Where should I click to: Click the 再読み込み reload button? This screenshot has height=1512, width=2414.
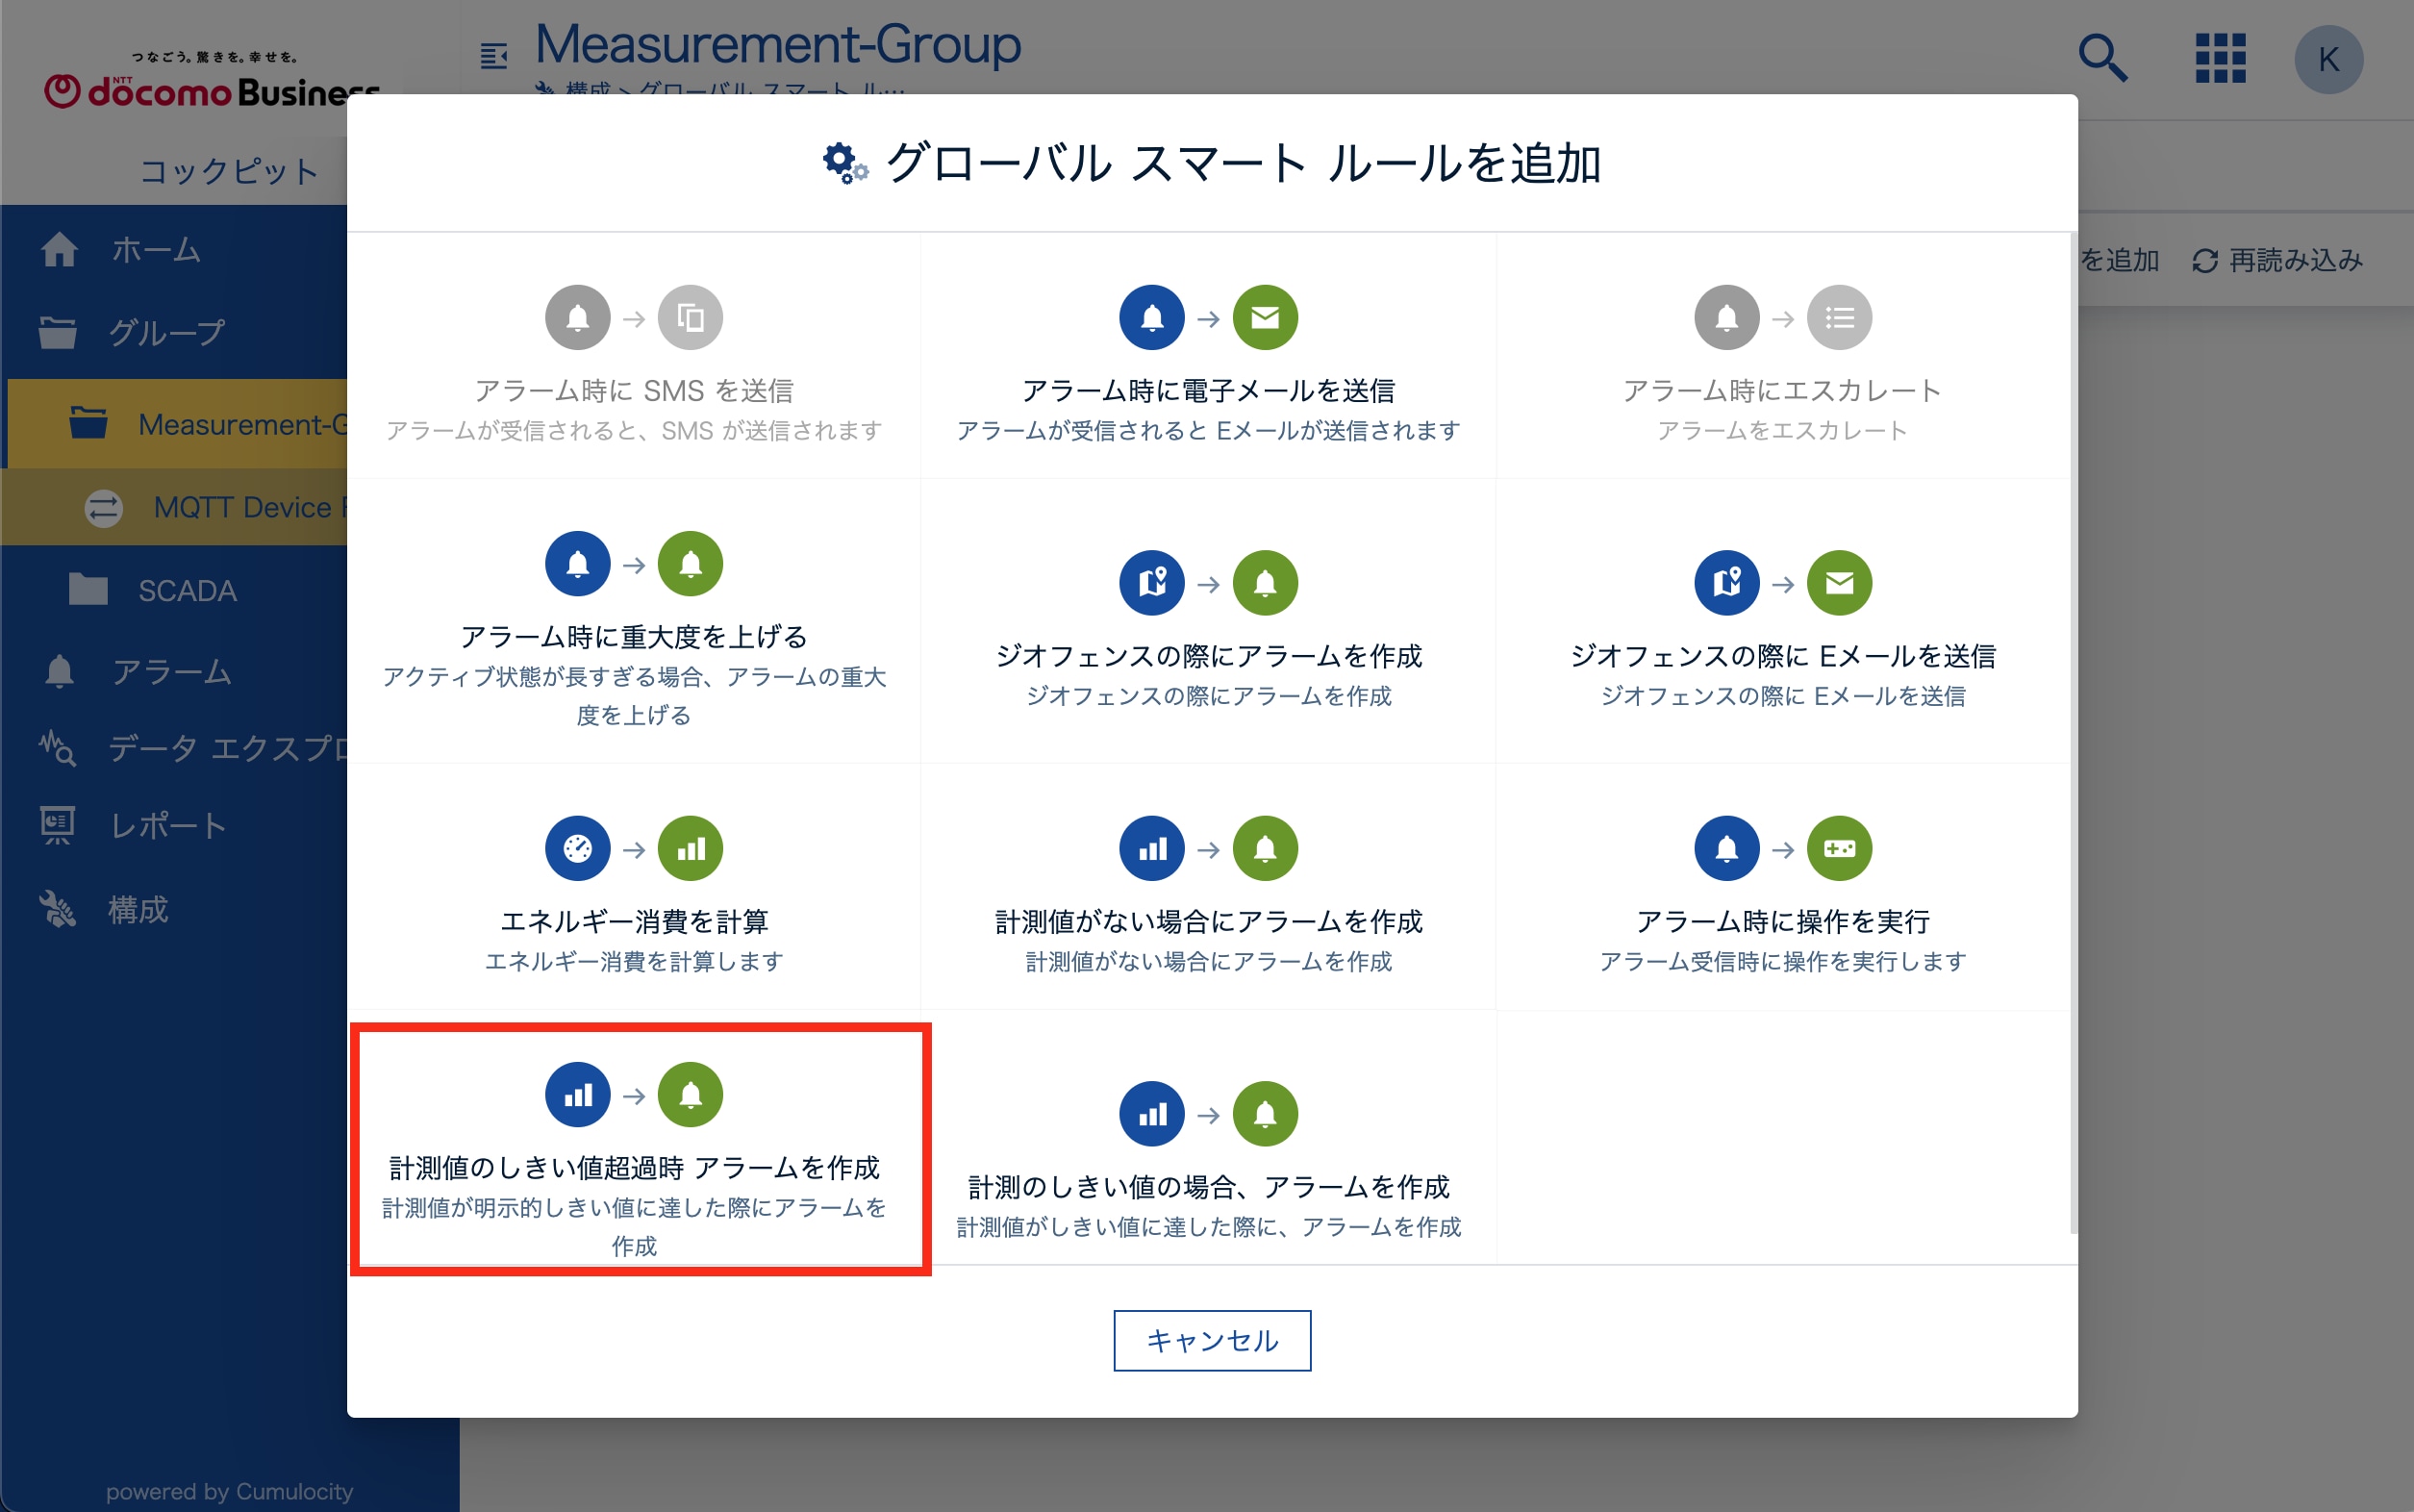click(x=2277, y=260)
